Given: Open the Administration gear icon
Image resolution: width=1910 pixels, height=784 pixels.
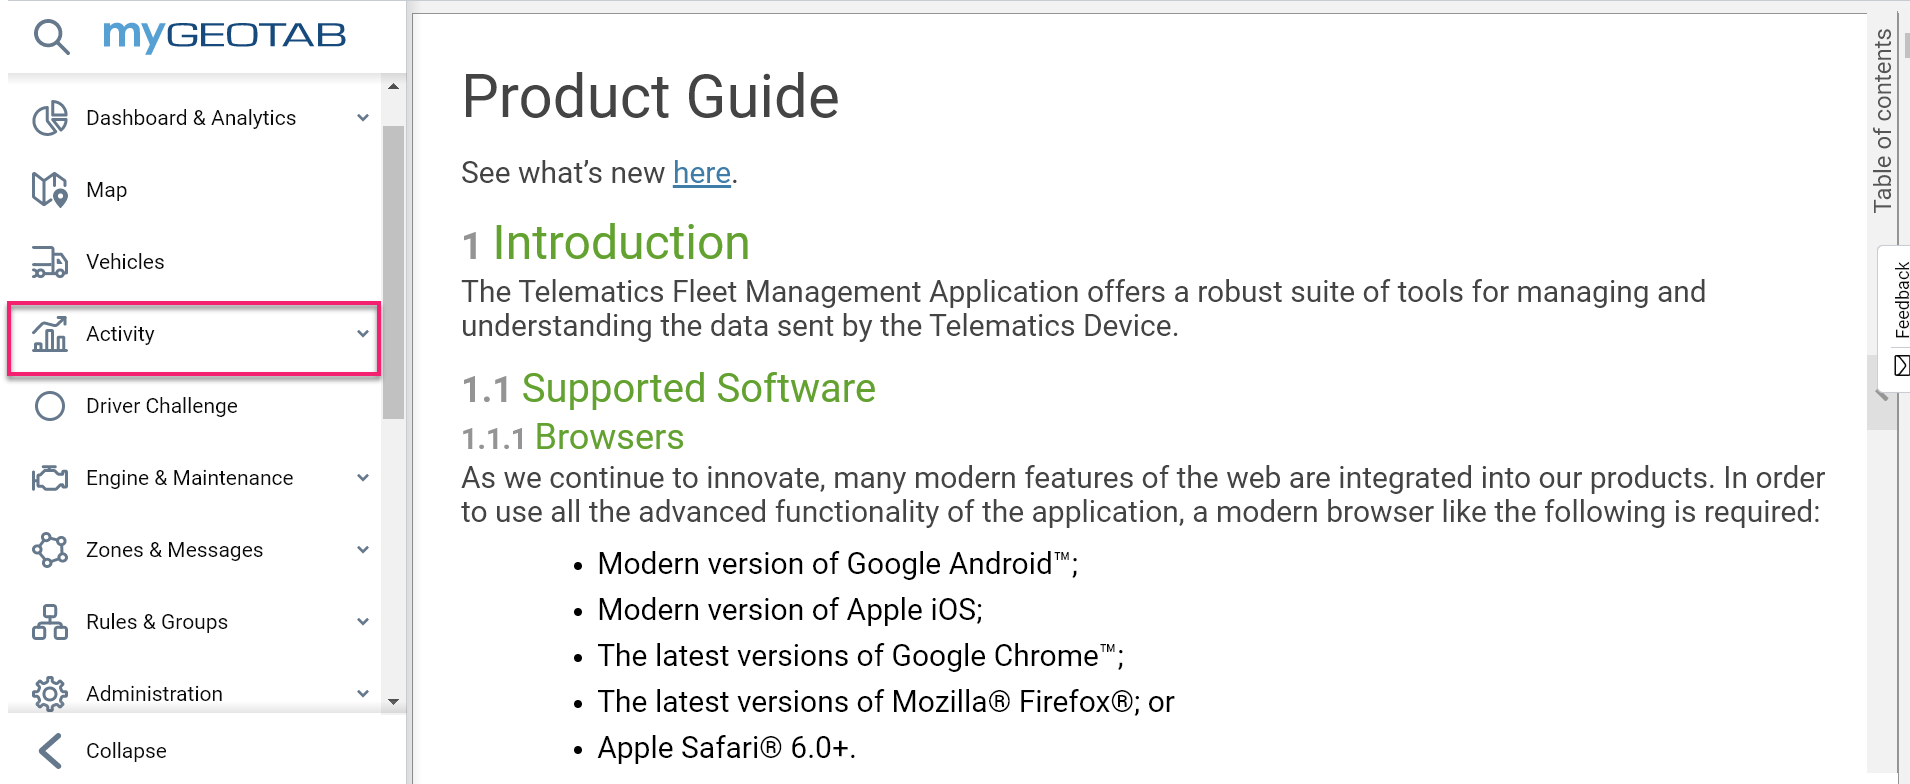Looking at the screenshot, I should click(x=50, y=693).
